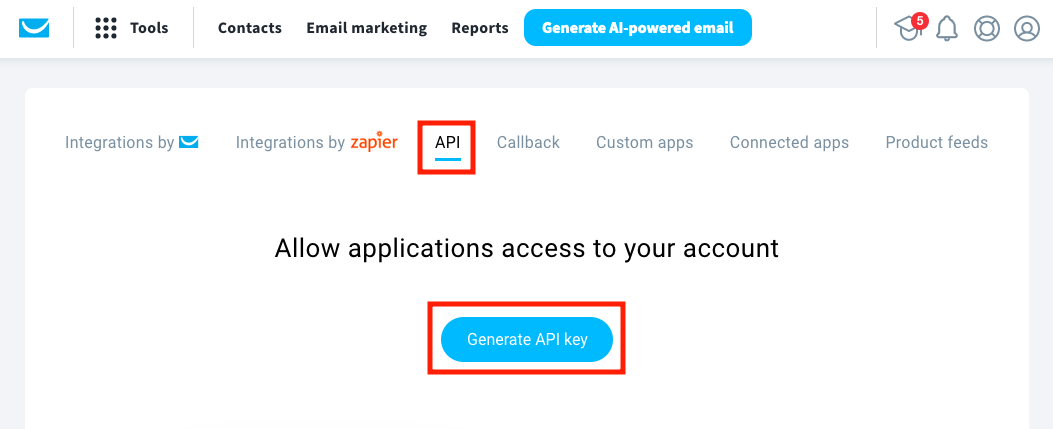Open the nine-dot Tools grid icon
The width and height of the screenshot is (1053, 429).
coord(106,28)
